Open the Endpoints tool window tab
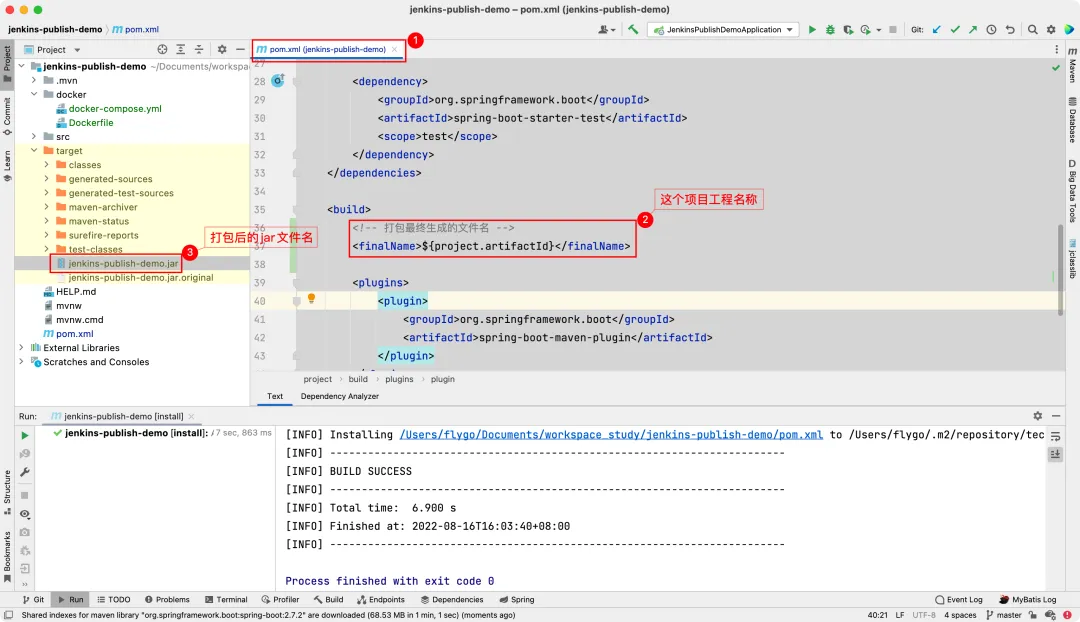Image resolution: width=1080 pixels, height=622 pixels. (380, 599)
